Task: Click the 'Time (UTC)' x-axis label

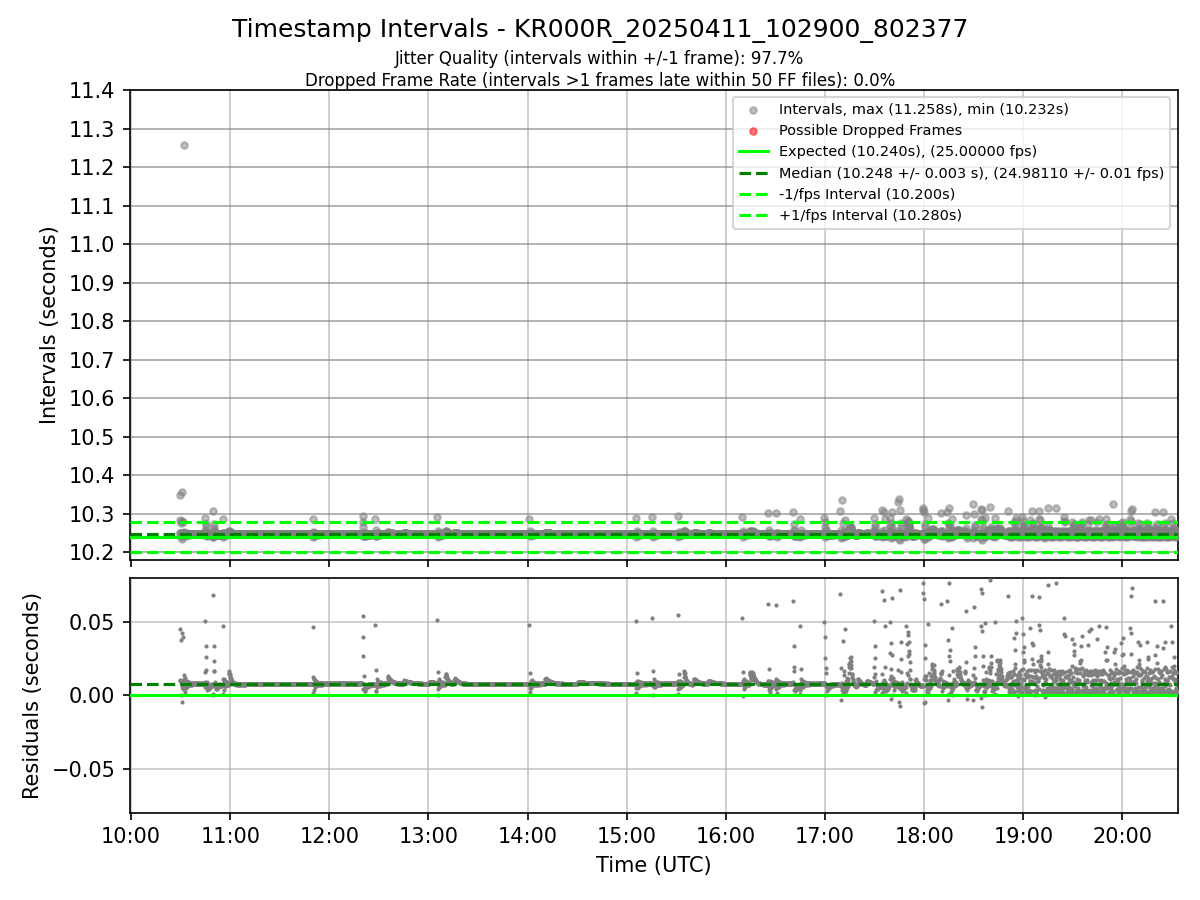Action: (654, 865)
